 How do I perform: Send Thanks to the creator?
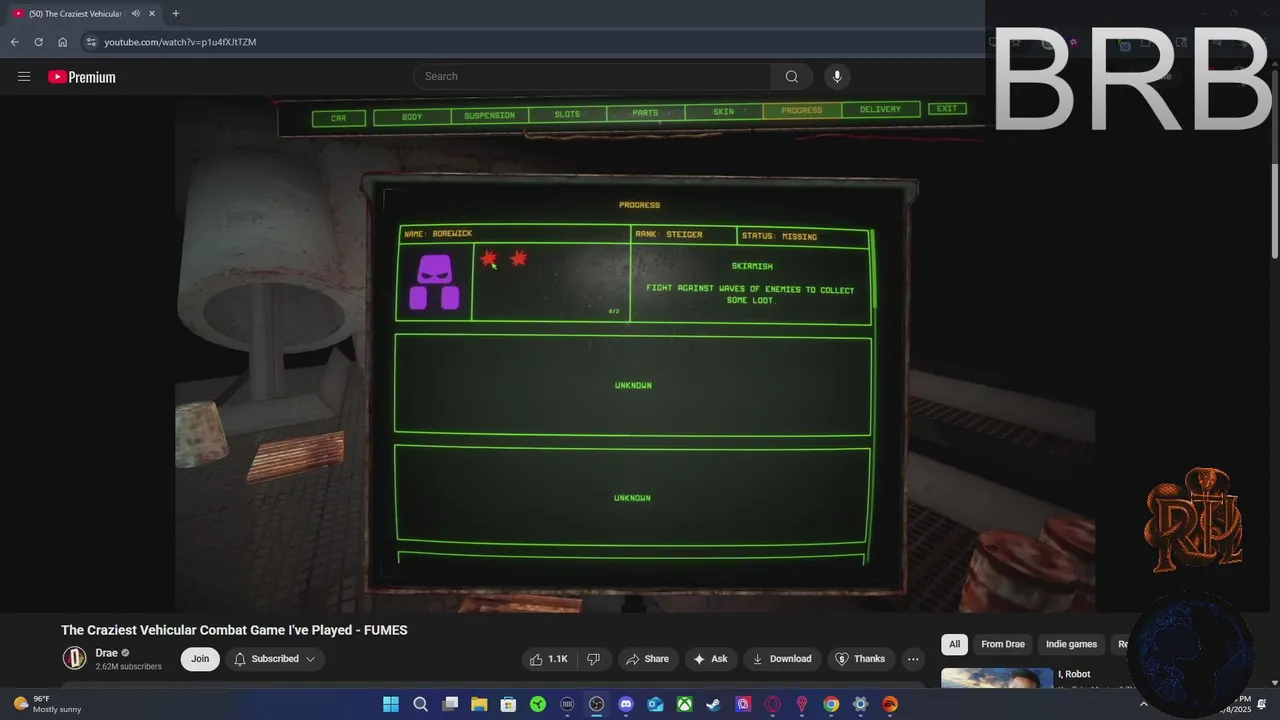[x=860, y=659]
